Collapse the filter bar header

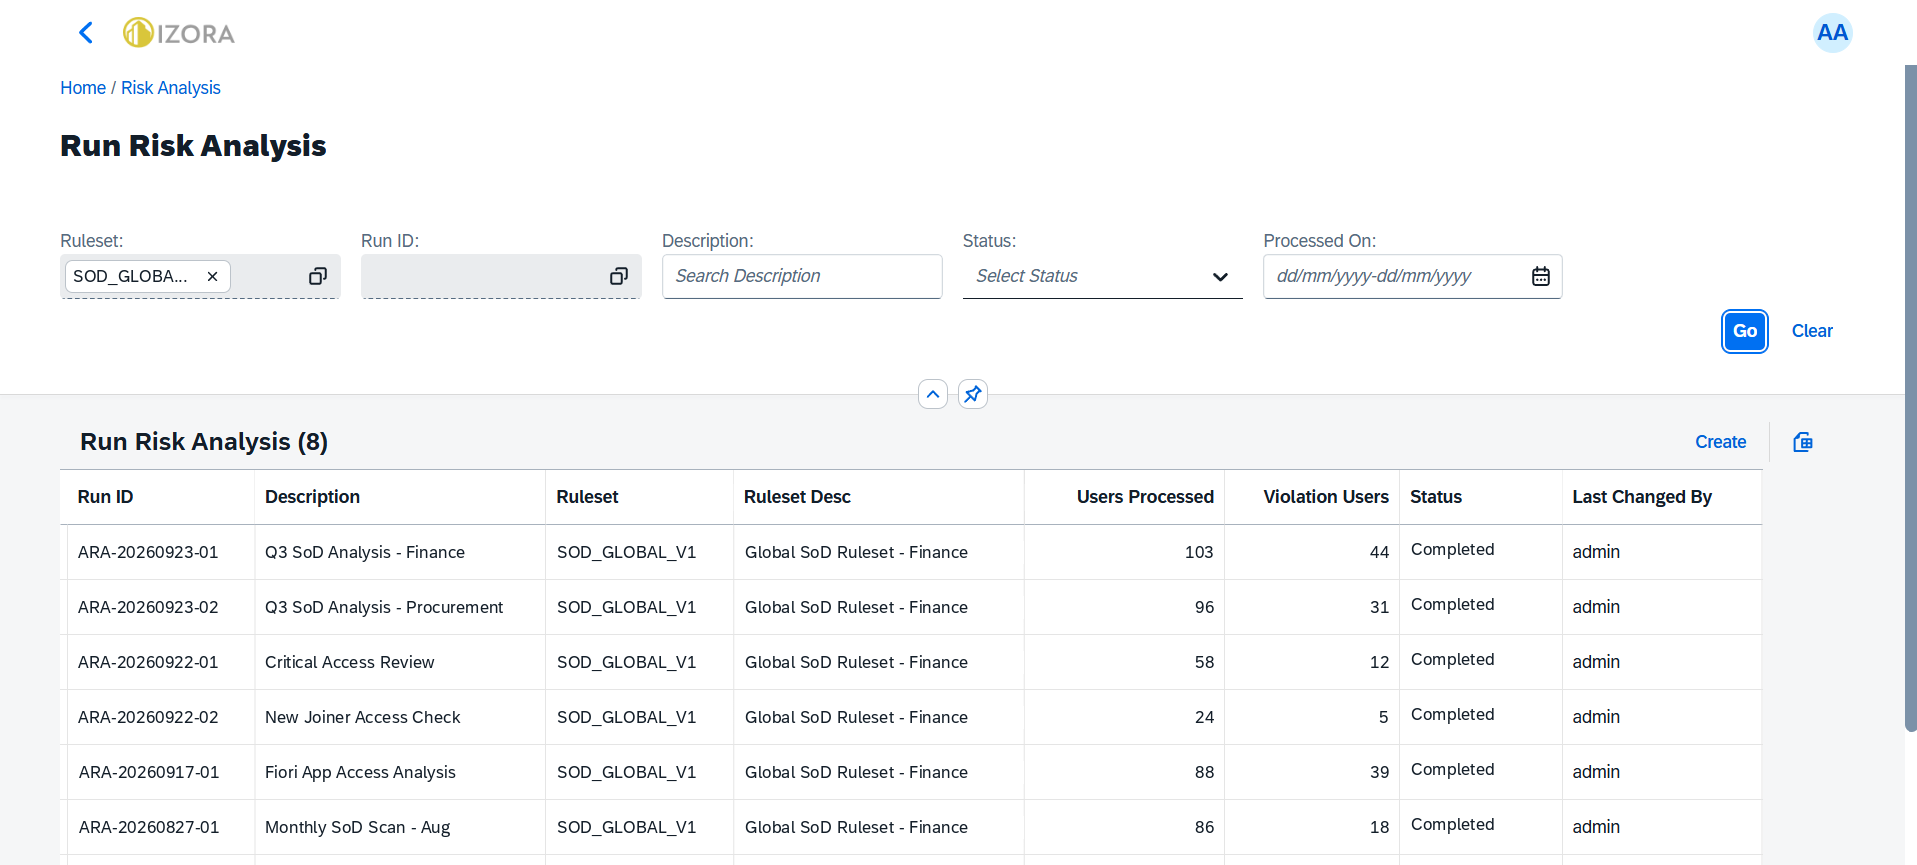(933, 394)
